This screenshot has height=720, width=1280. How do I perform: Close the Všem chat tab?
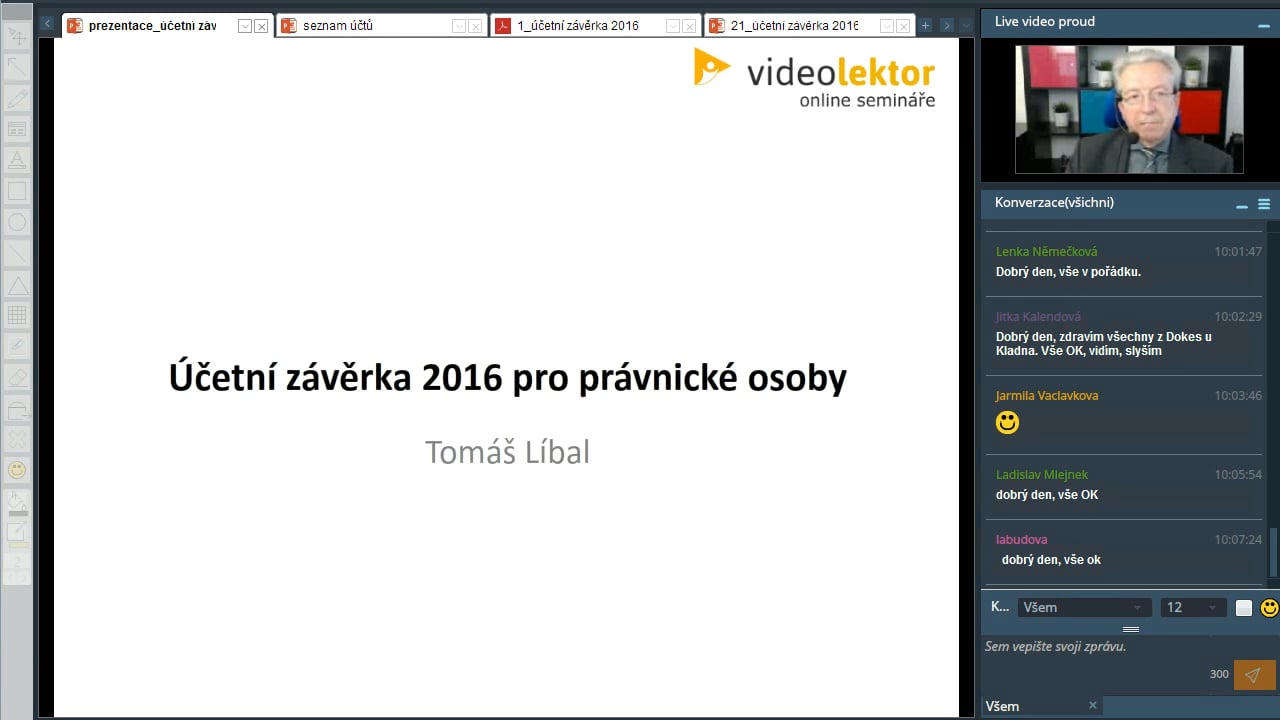point(1093,705)
